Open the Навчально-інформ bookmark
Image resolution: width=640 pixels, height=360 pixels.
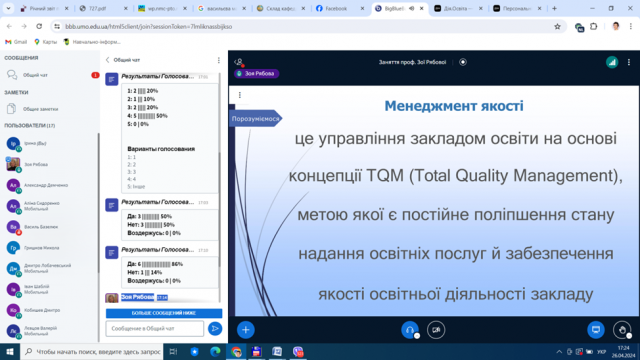[92, 42]
